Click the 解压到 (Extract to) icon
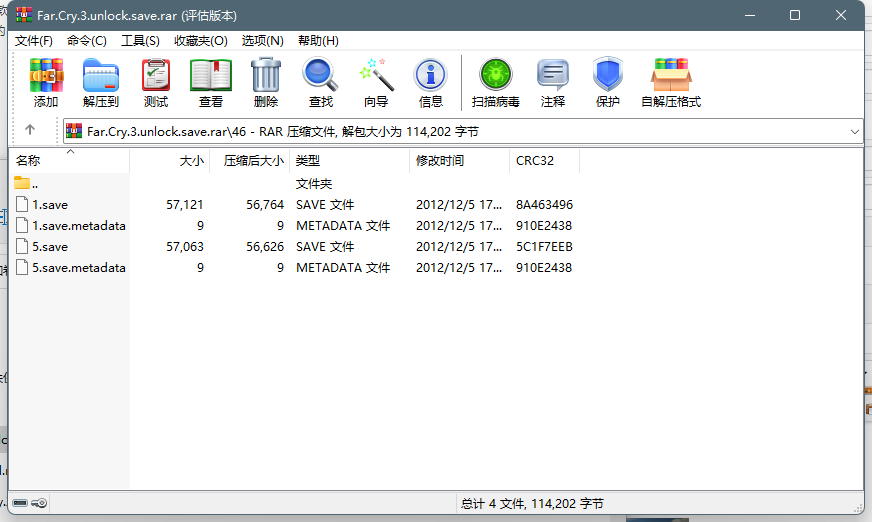872x522 pixels. 101,75
